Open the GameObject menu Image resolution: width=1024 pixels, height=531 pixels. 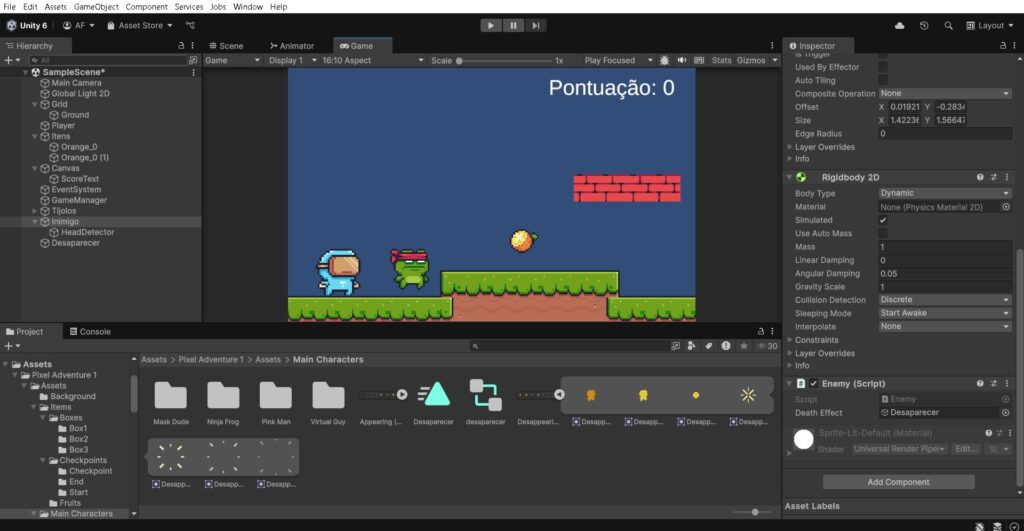point(96,7)
